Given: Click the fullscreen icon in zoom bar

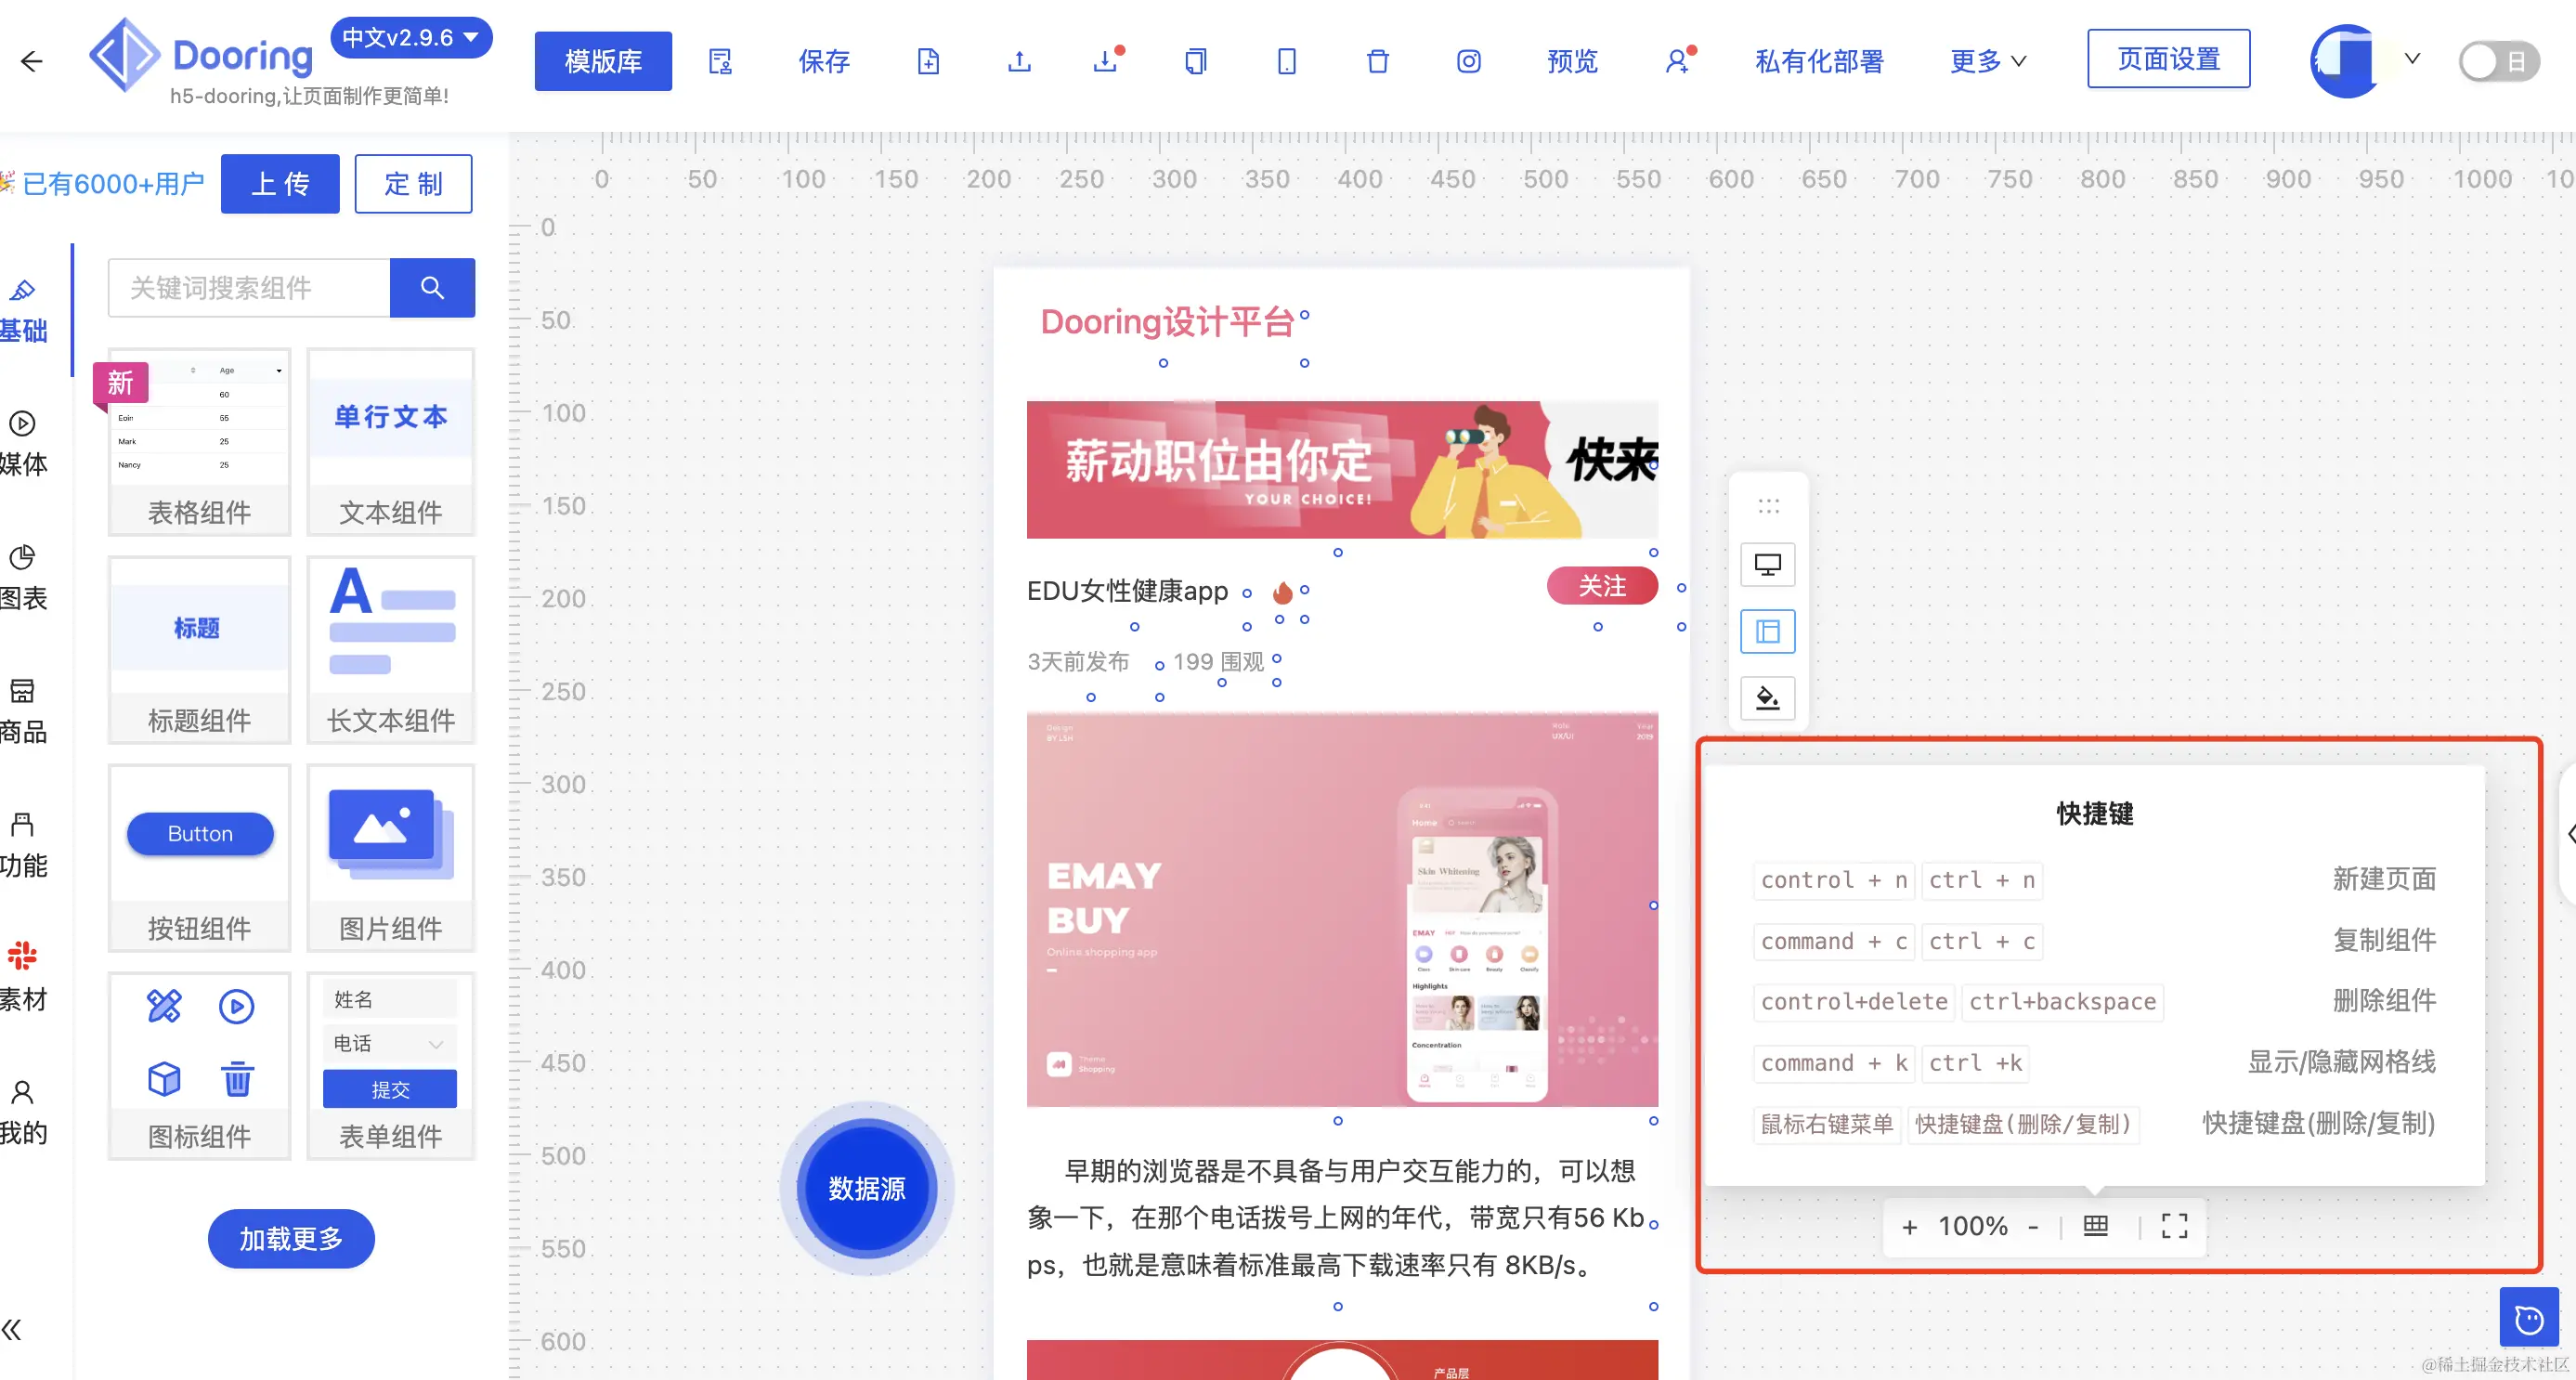Looking at the screenshot, I should click(2174, 1225).
